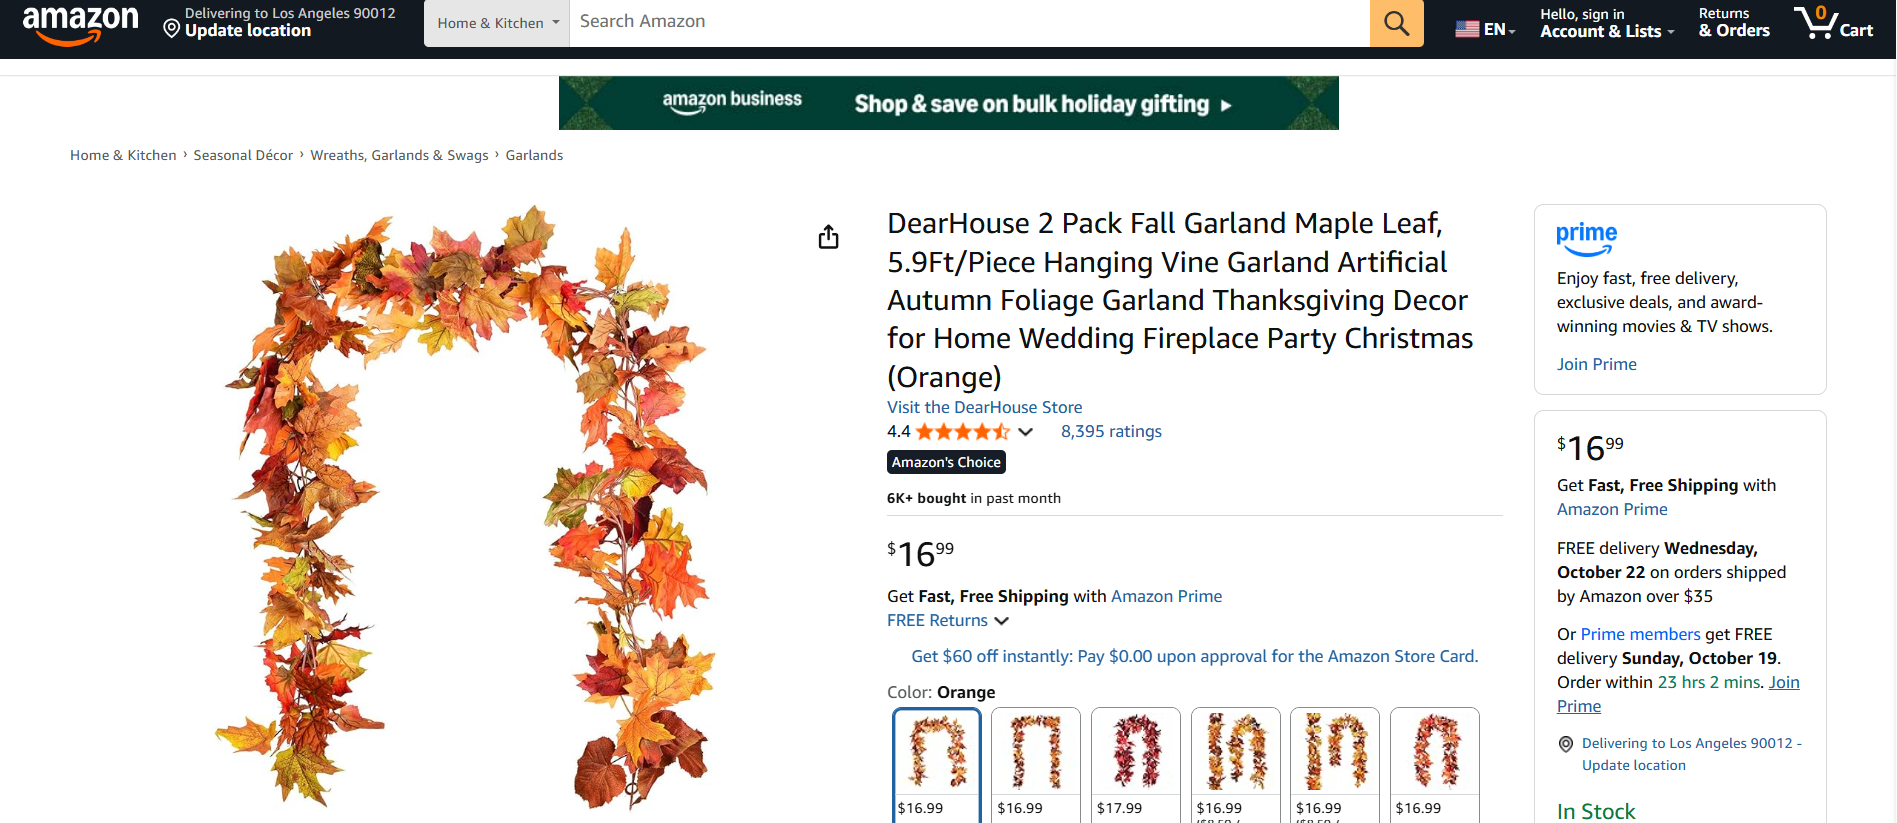Click the sidebar delivery location pin icon

point(1566,744)
